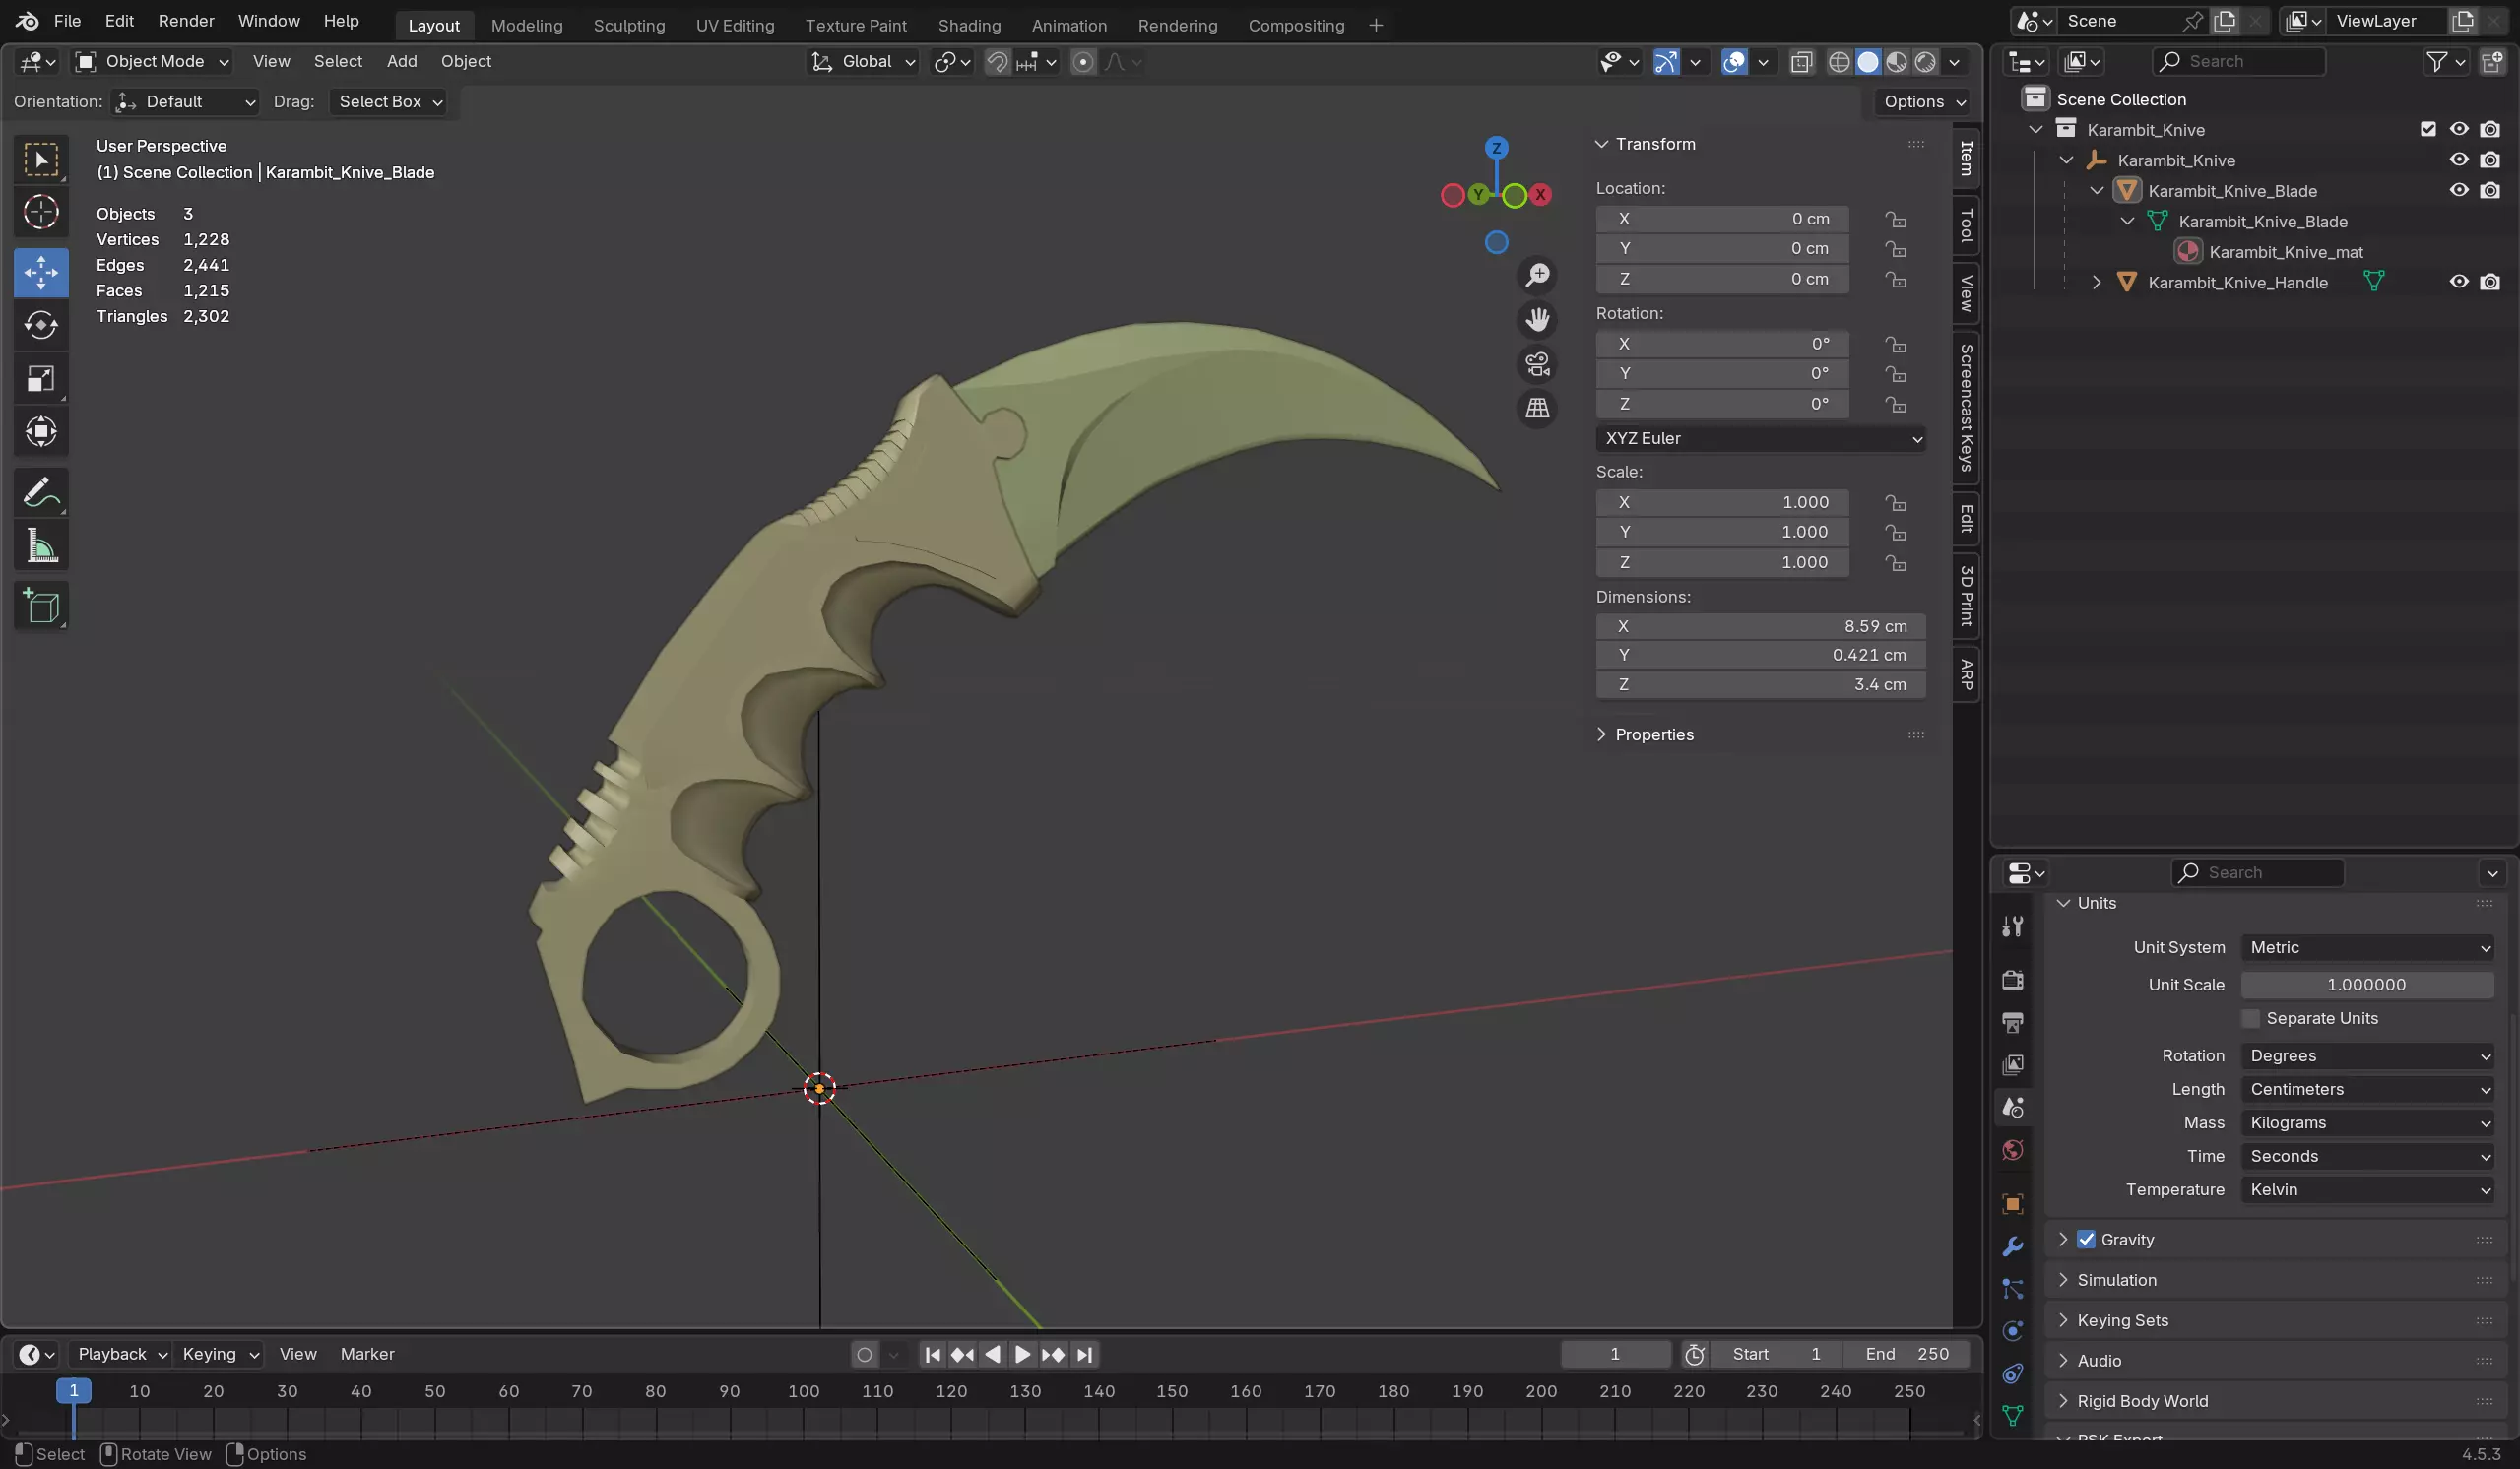Open the Render properties tab icon
The height and width of the screenshot is (1469, 2520).
pos(2013,980)
